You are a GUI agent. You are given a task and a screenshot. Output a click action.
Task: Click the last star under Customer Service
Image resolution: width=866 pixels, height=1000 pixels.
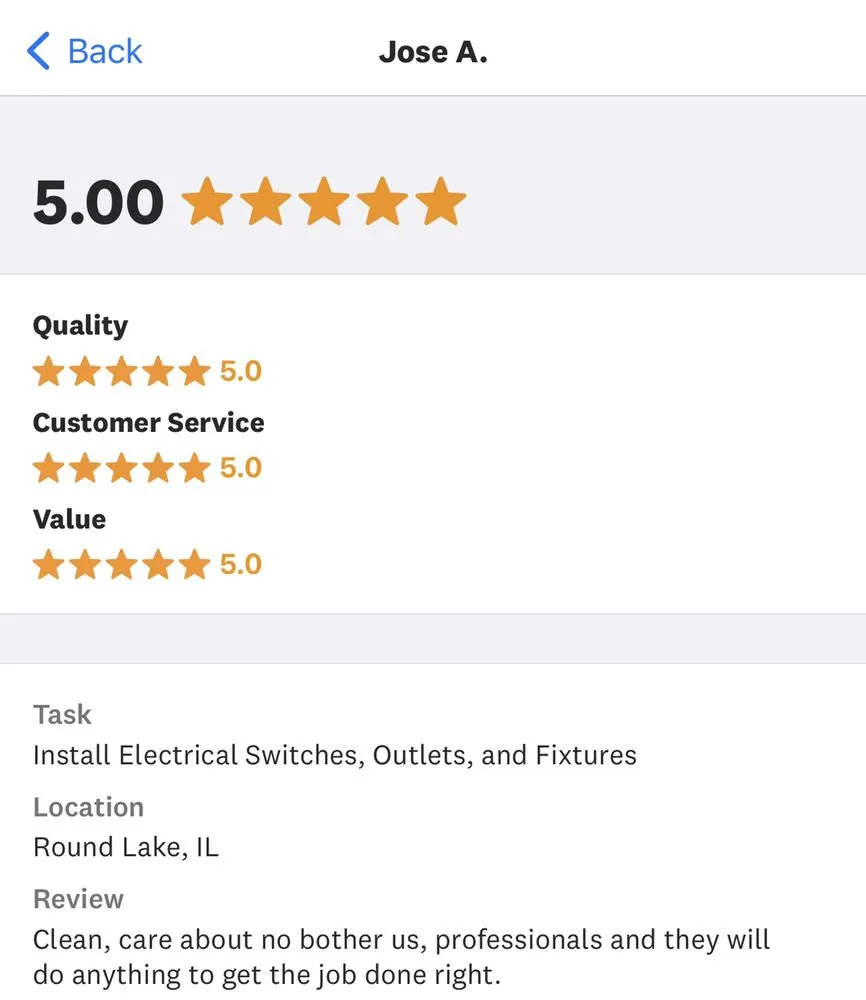click(195, 467)
